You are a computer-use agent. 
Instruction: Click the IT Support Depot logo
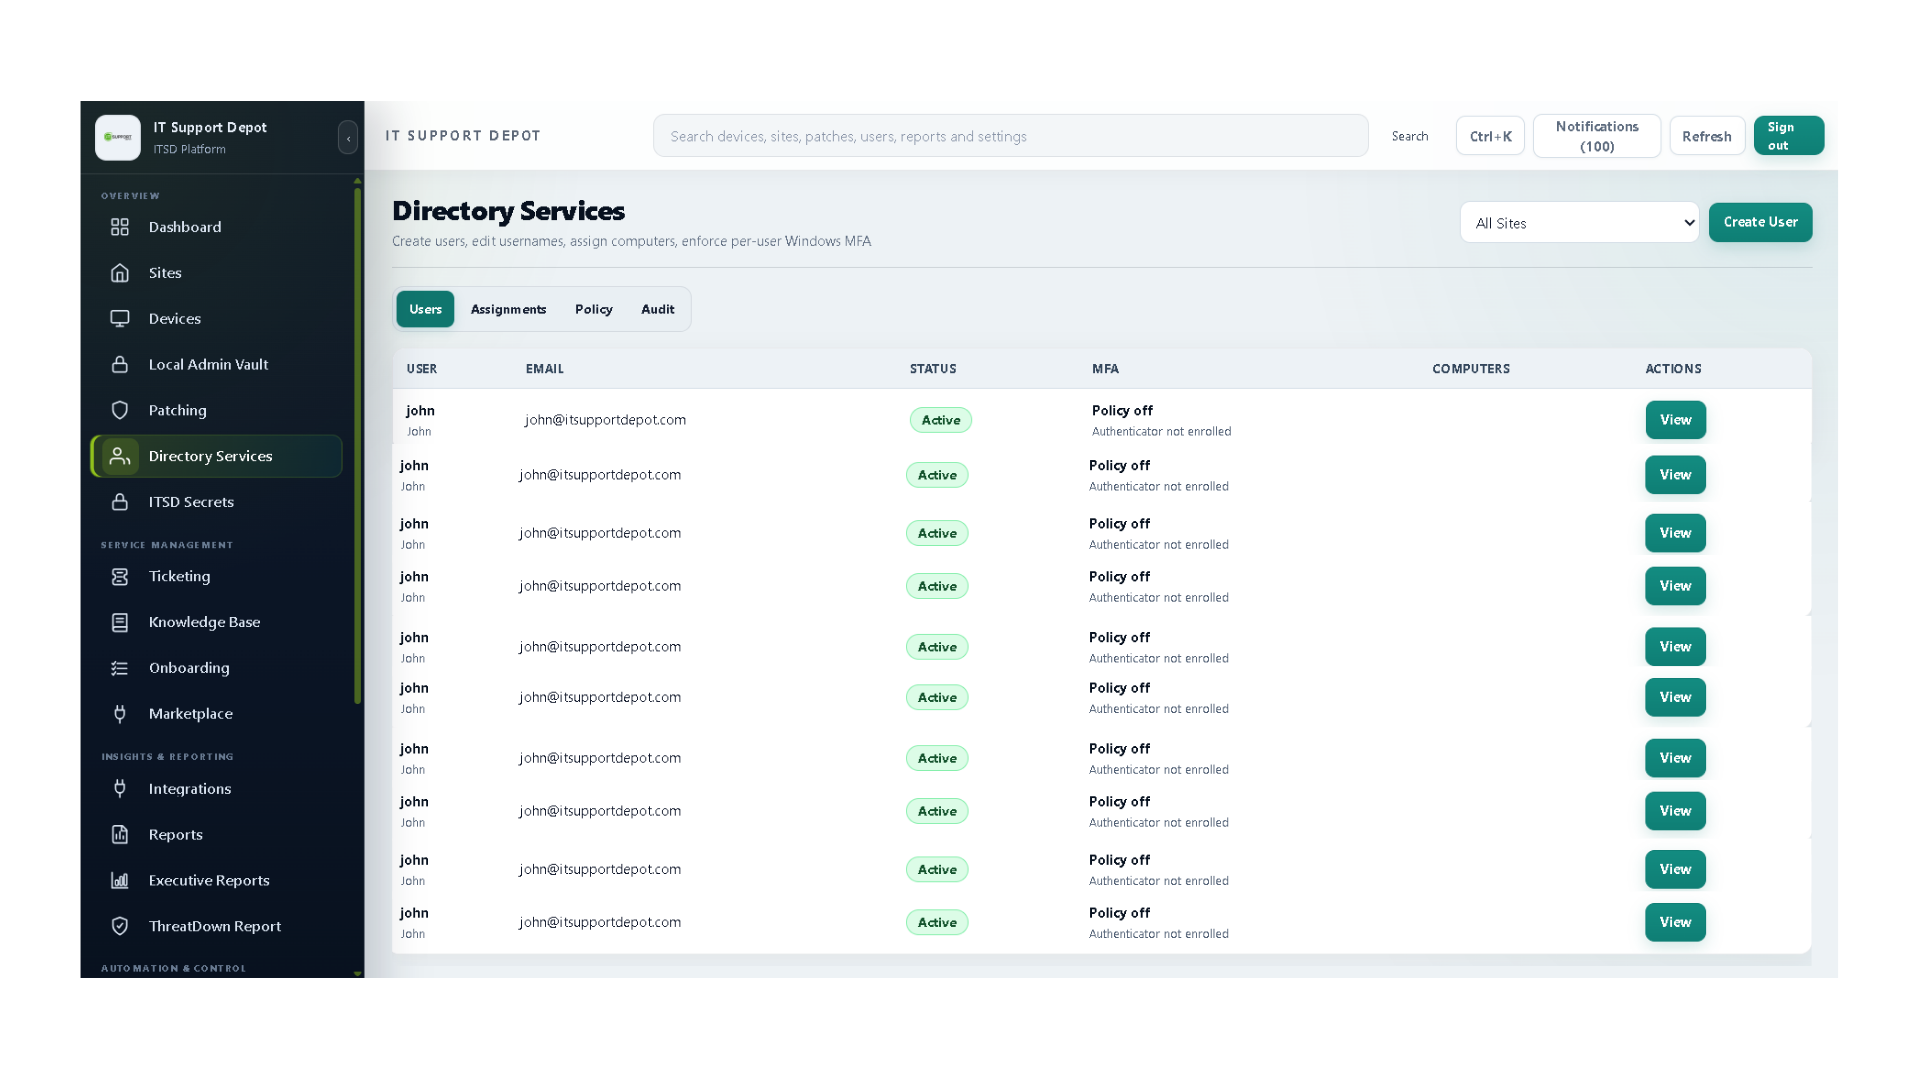[118, 137]
